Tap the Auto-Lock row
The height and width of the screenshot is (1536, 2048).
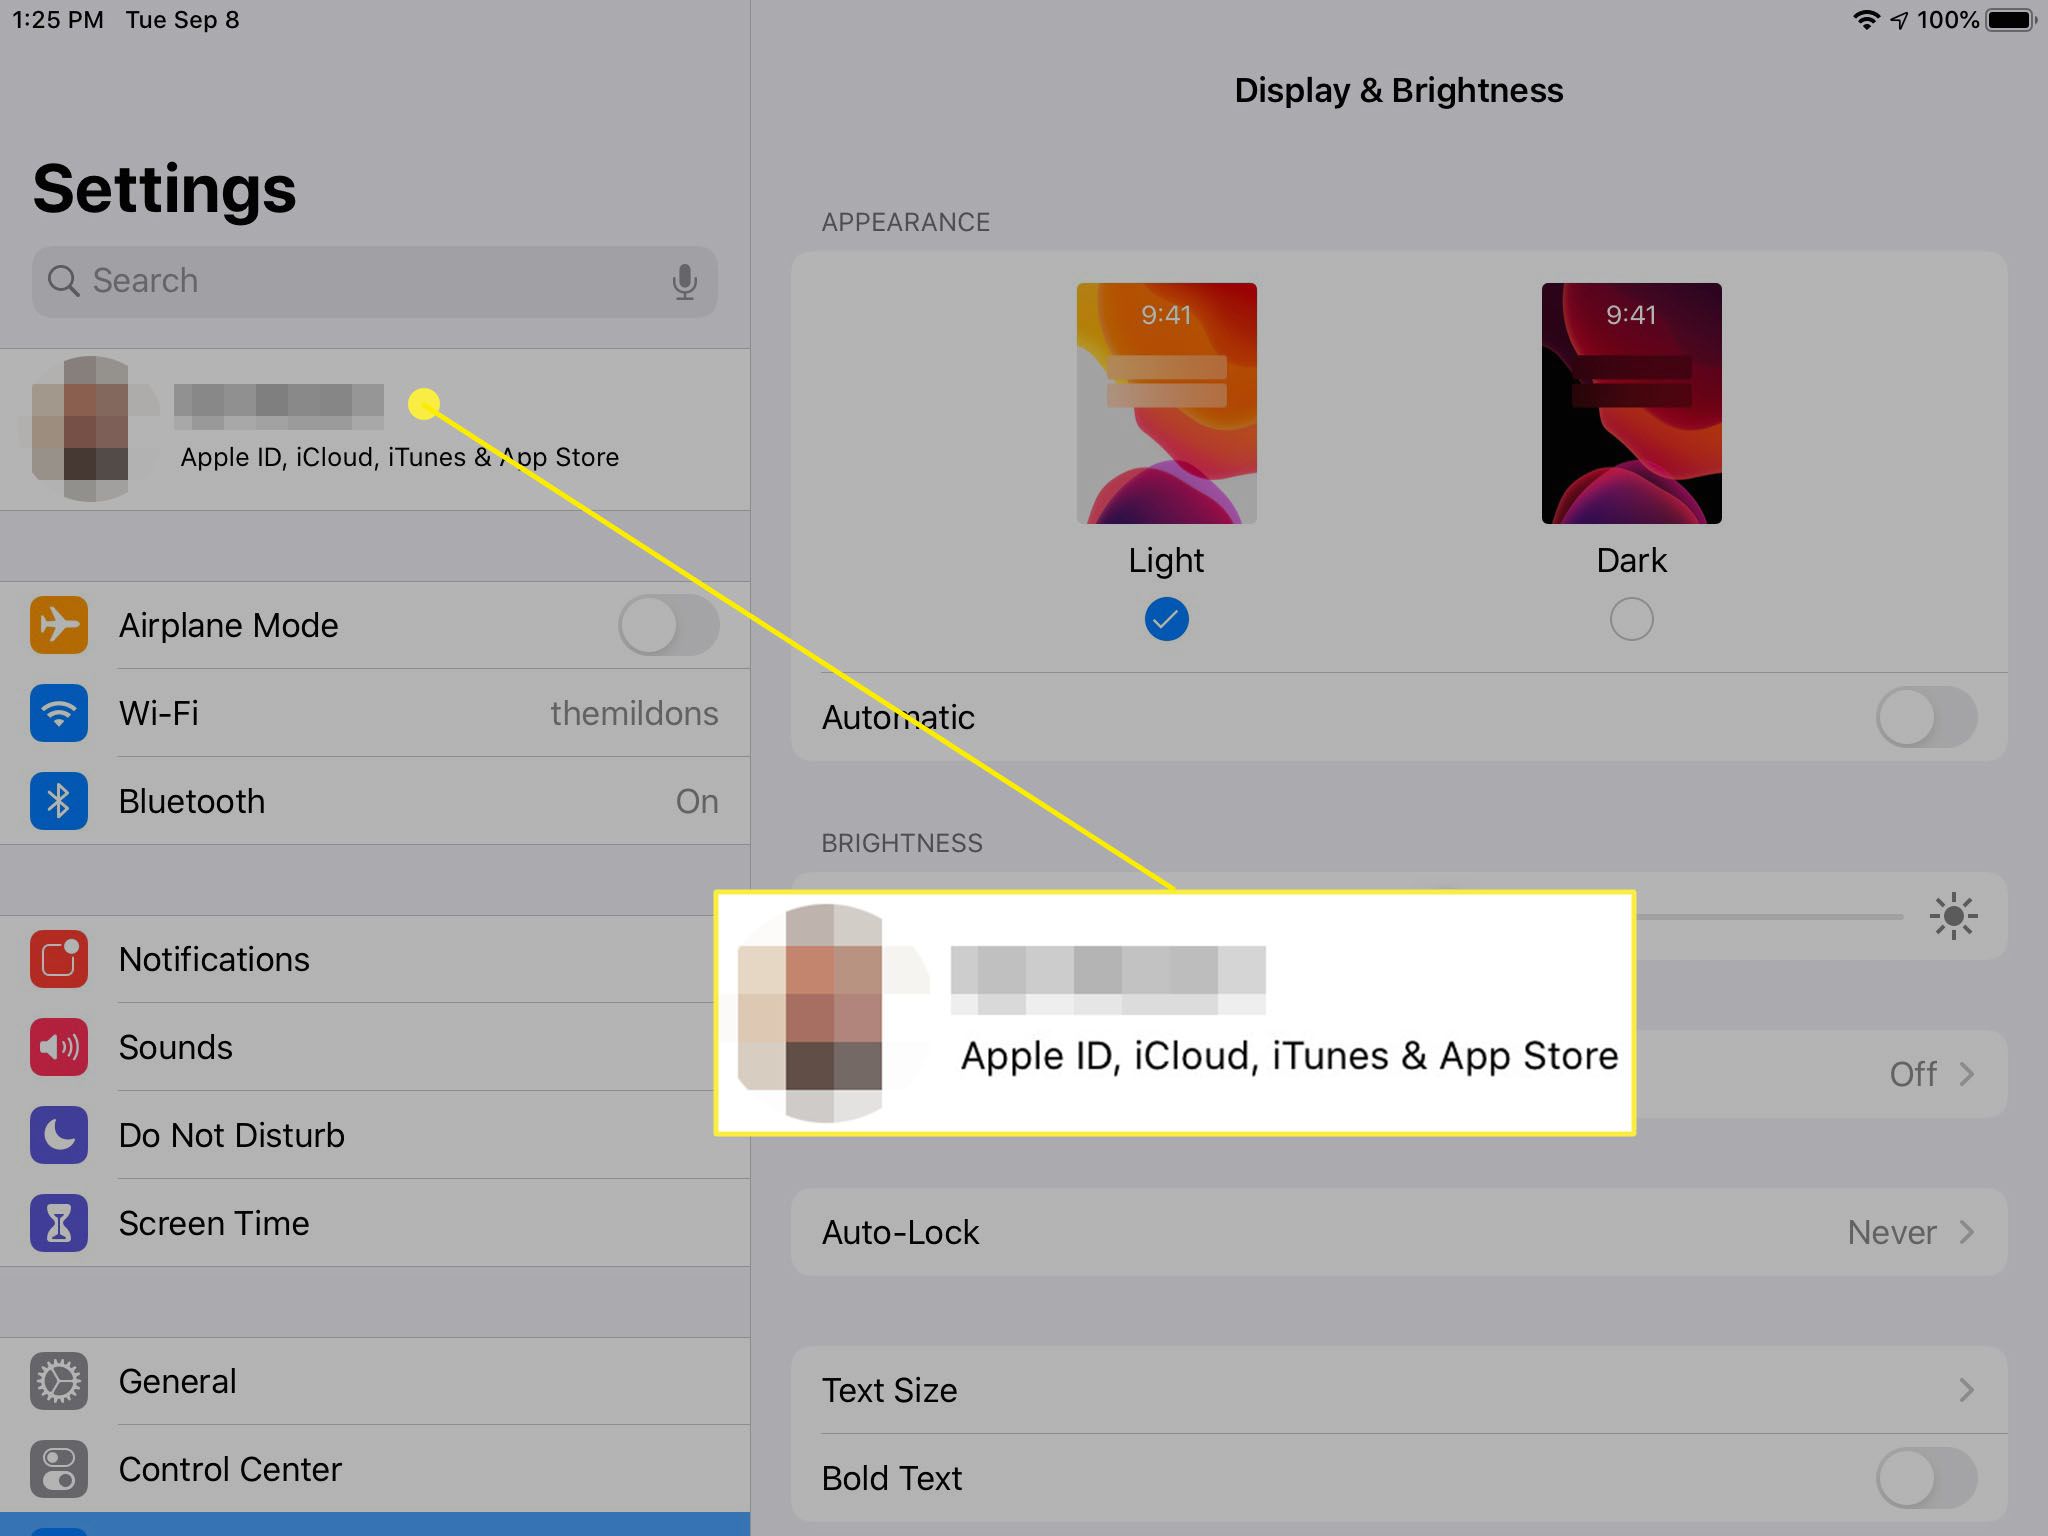coord(1399,1232)
